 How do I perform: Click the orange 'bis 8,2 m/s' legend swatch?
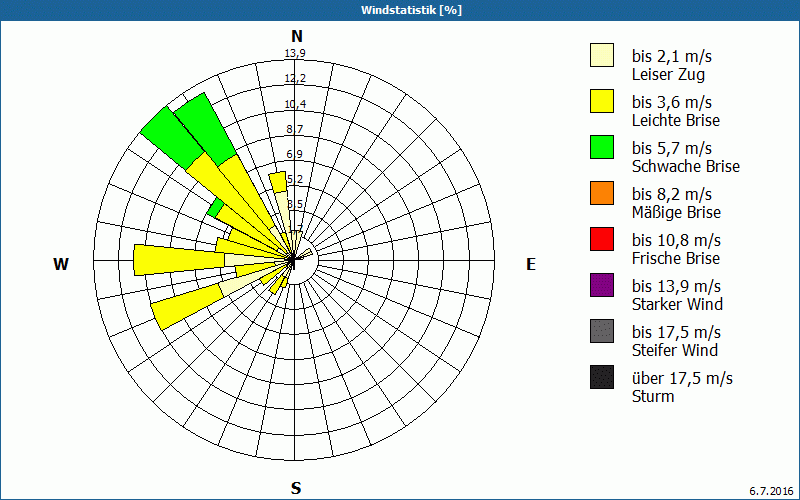[602, 193]
